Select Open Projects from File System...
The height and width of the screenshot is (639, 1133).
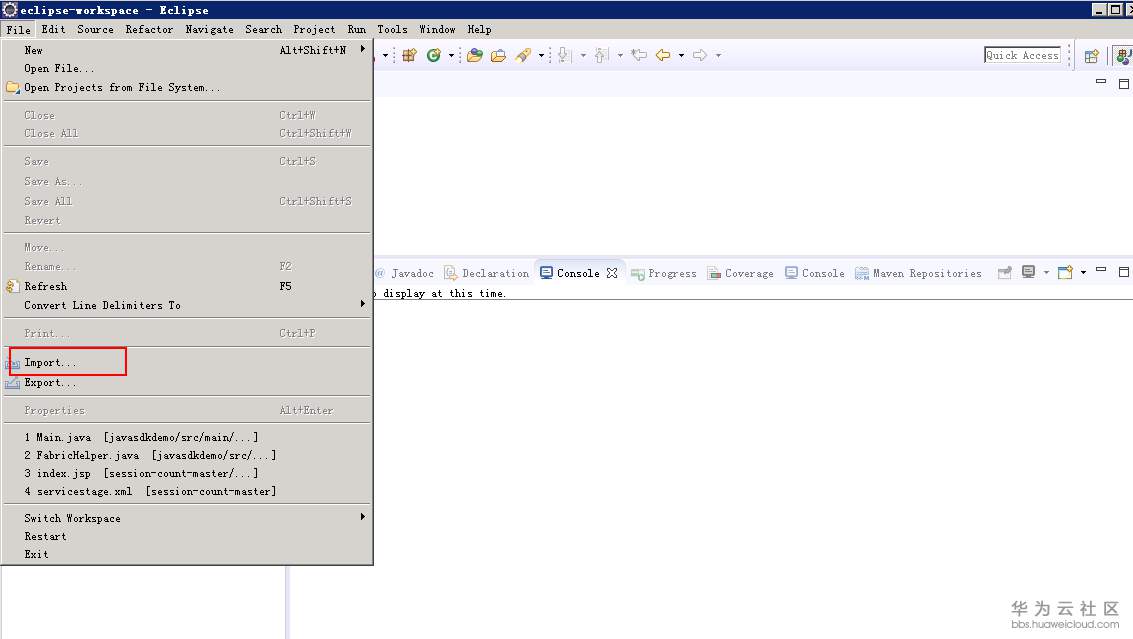pos(187,87)
